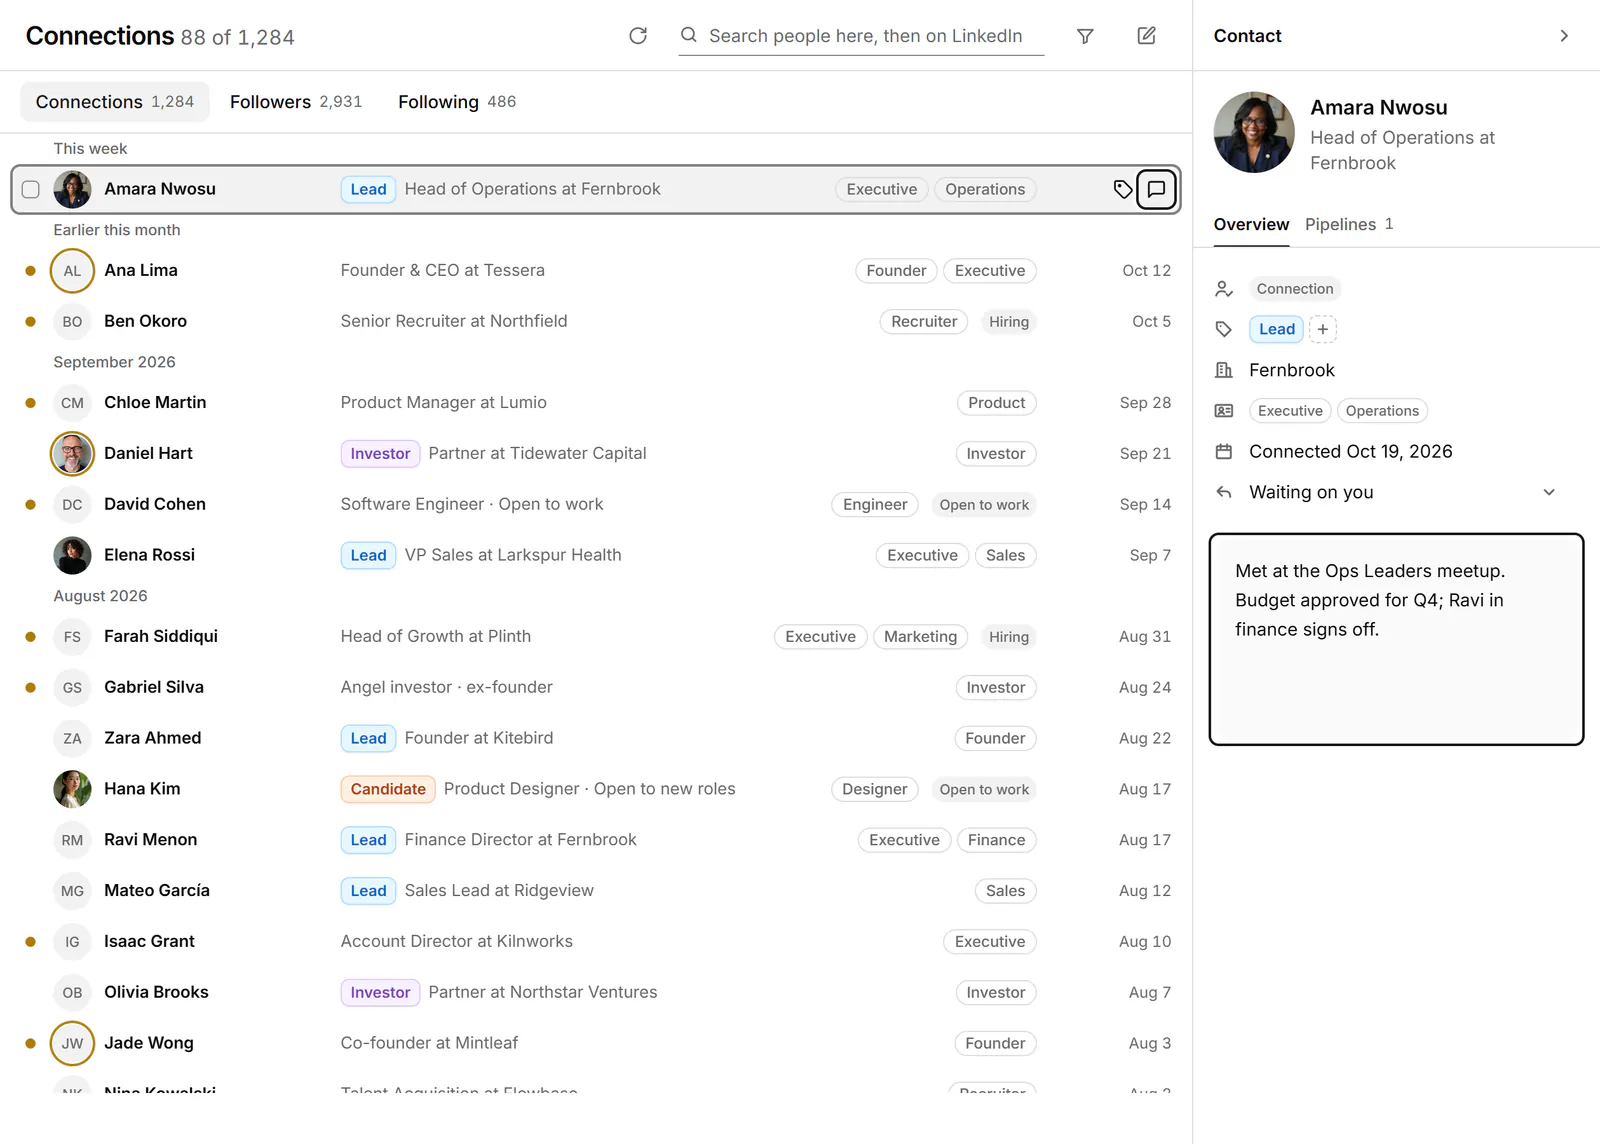
Task: Open Zara Ahmed's connection row
Action: tap(596, 738)
